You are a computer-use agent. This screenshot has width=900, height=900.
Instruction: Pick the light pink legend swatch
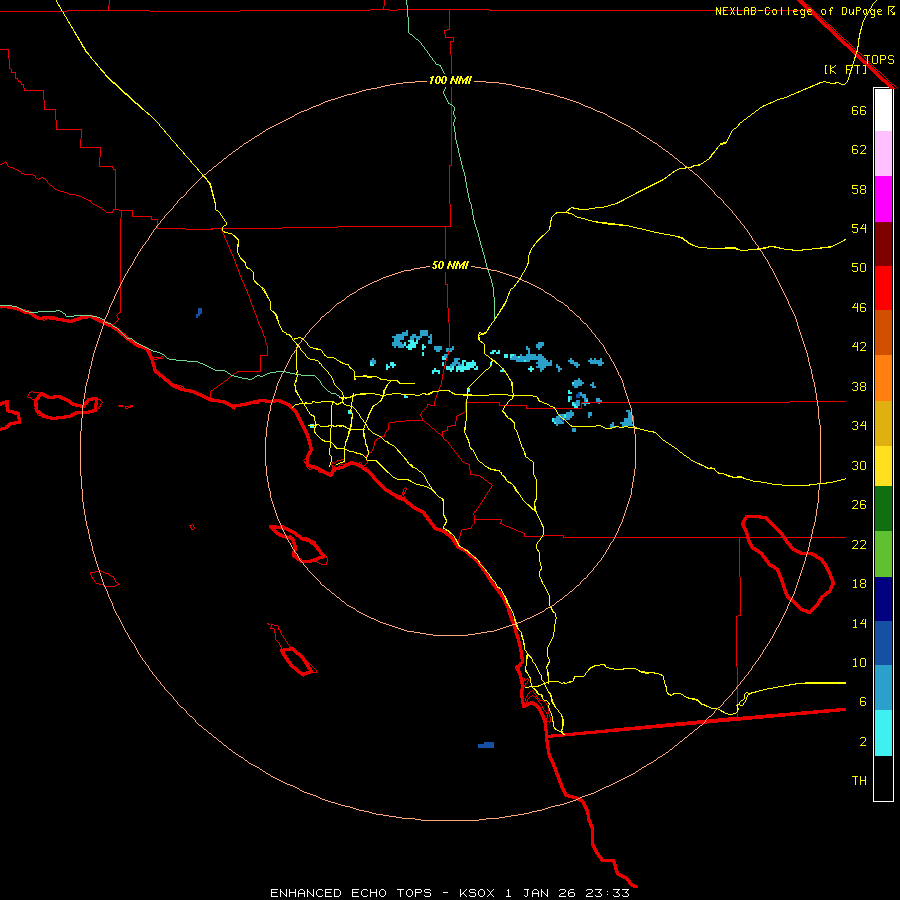pyautogui.click(x=883, y=153)
